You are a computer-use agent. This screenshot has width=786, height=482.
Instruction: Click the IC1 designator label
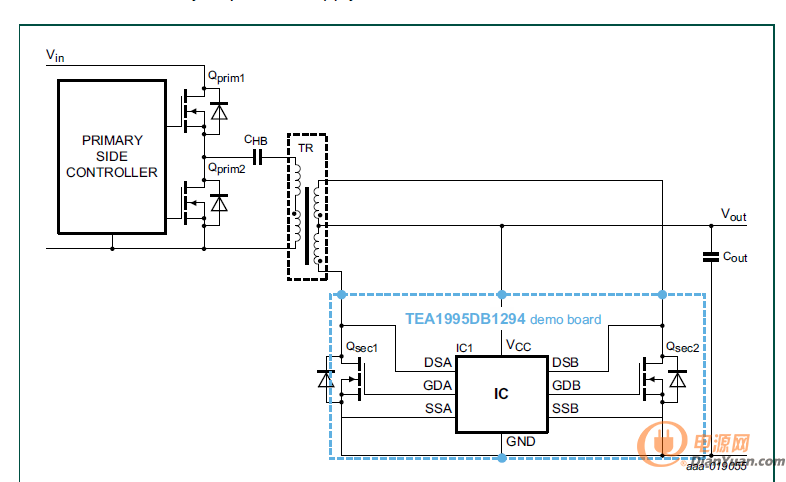point(464,348)
